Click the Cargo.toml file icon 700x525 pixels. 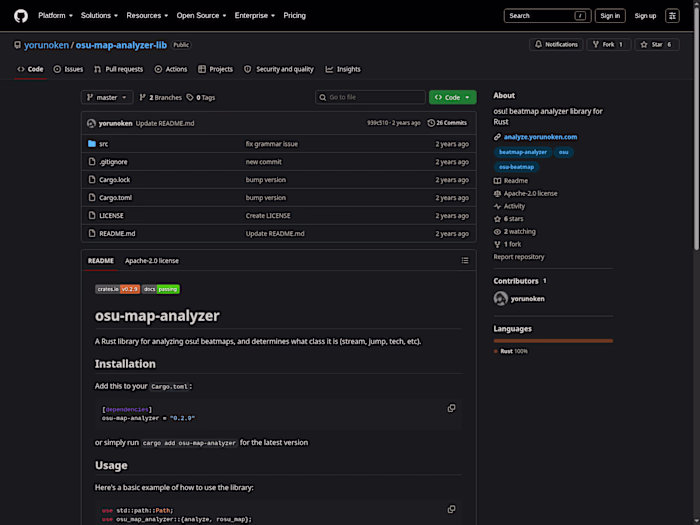coord(92,197)
